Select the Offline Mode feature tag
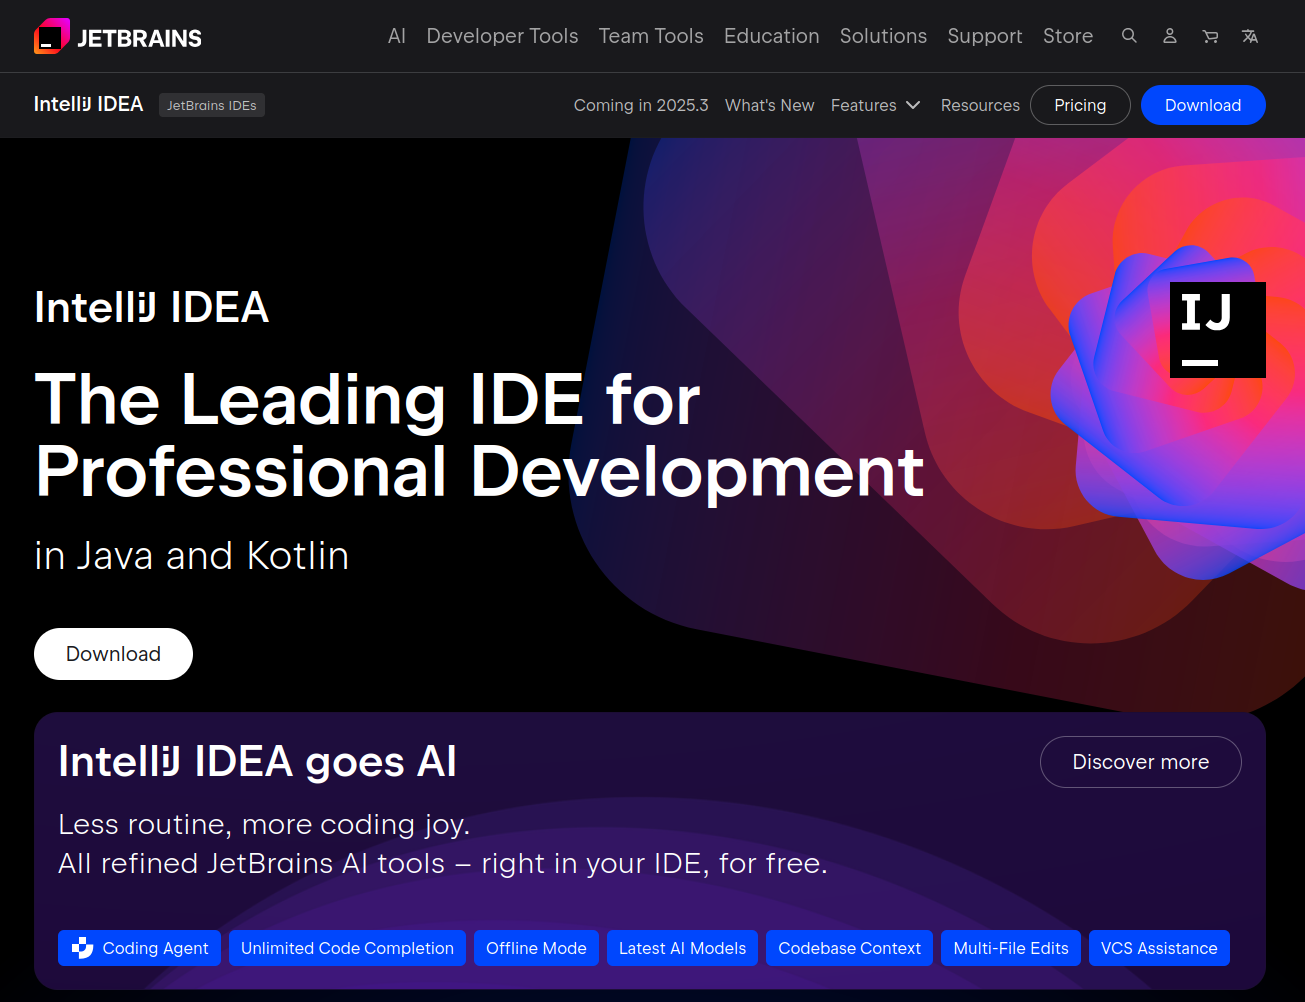This screenshot has height=1002, width=1305. [x=536, y=947]
